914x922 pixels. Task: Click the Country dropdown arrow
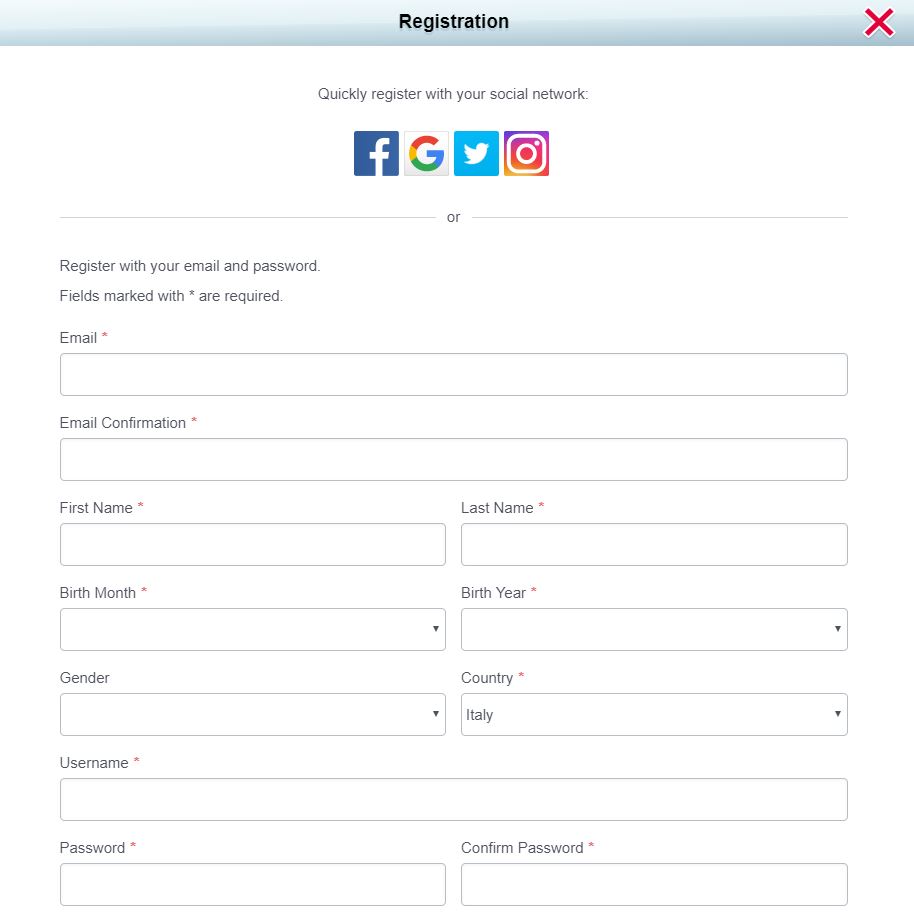pyautogui.click(x=836, y=714)
